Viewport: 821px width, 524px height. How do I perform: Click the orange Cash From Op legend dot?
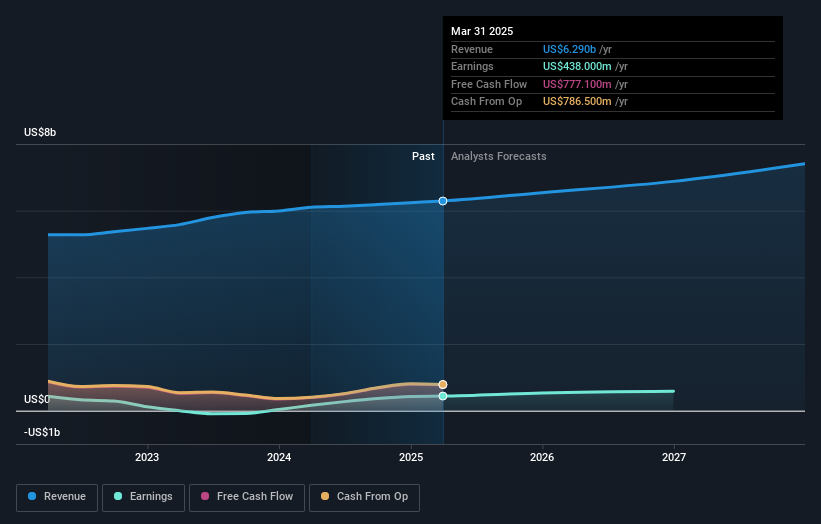[325, 496]
